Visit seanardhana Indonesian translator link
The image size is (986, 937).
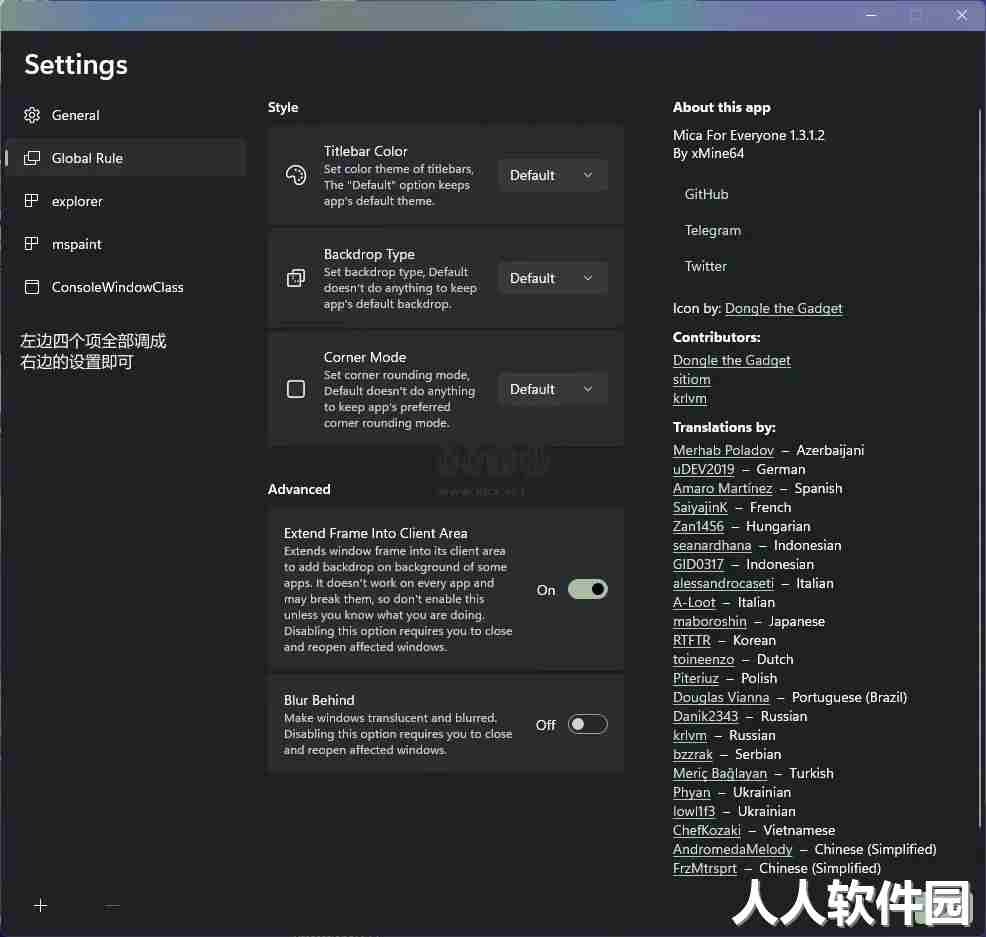712,545
